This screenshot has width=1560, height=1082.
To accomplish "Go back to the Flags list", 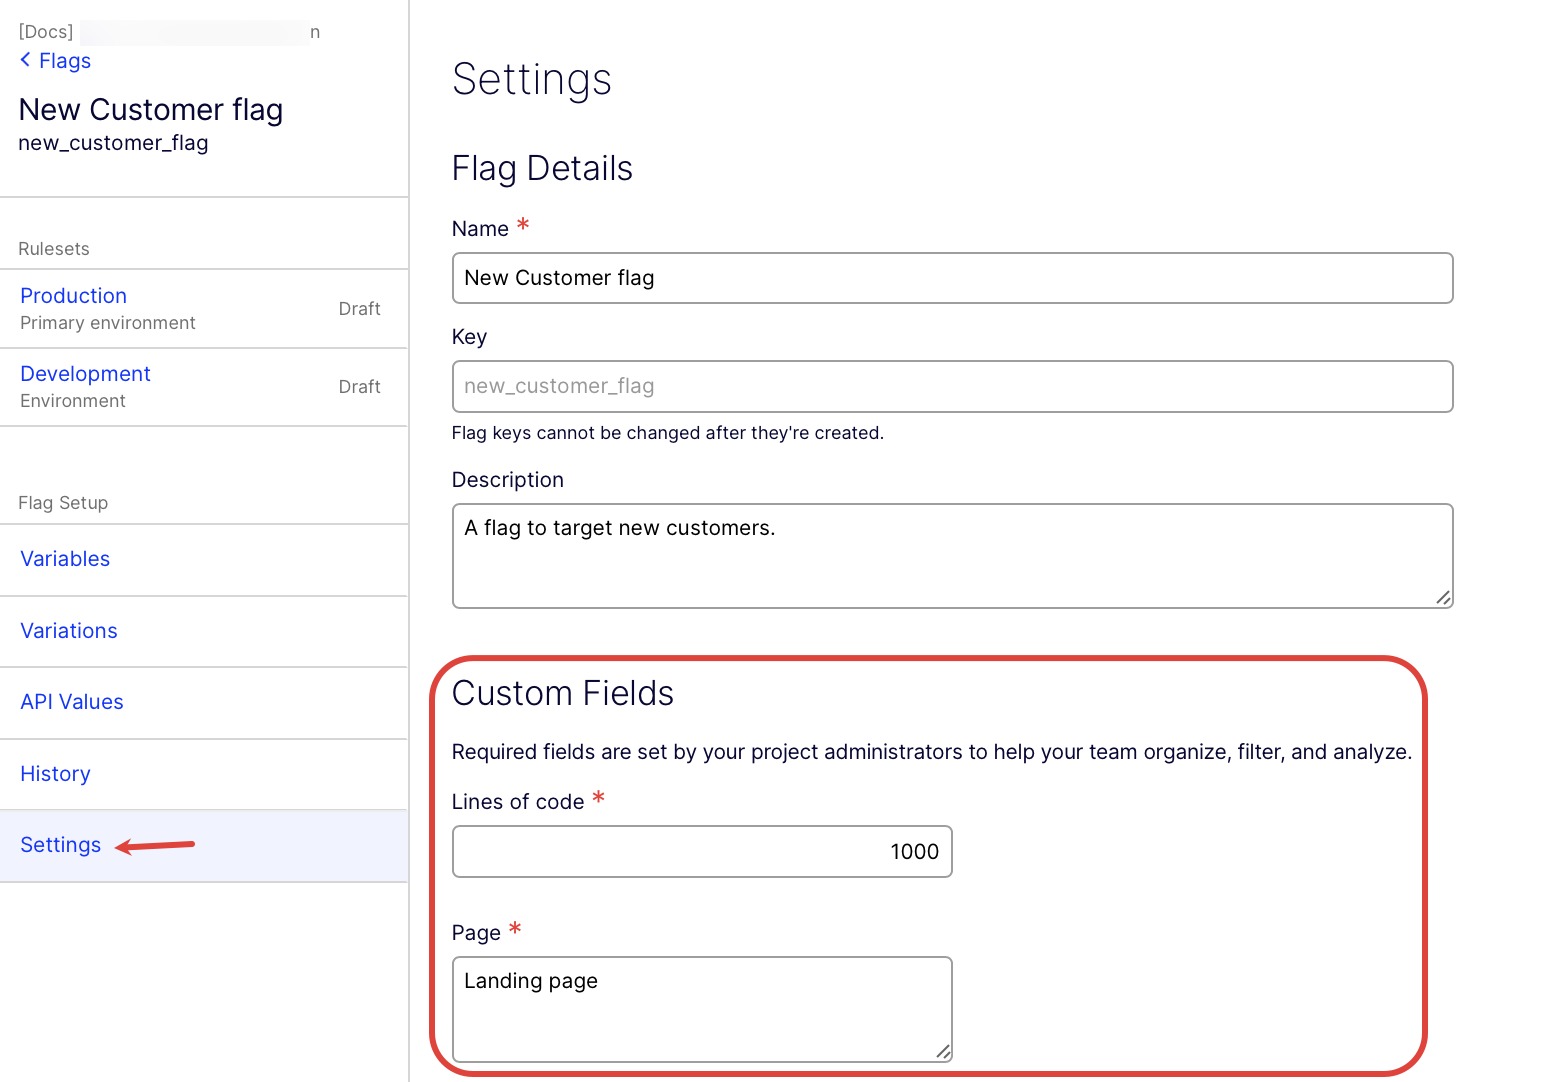I will [x=65, y=61].
